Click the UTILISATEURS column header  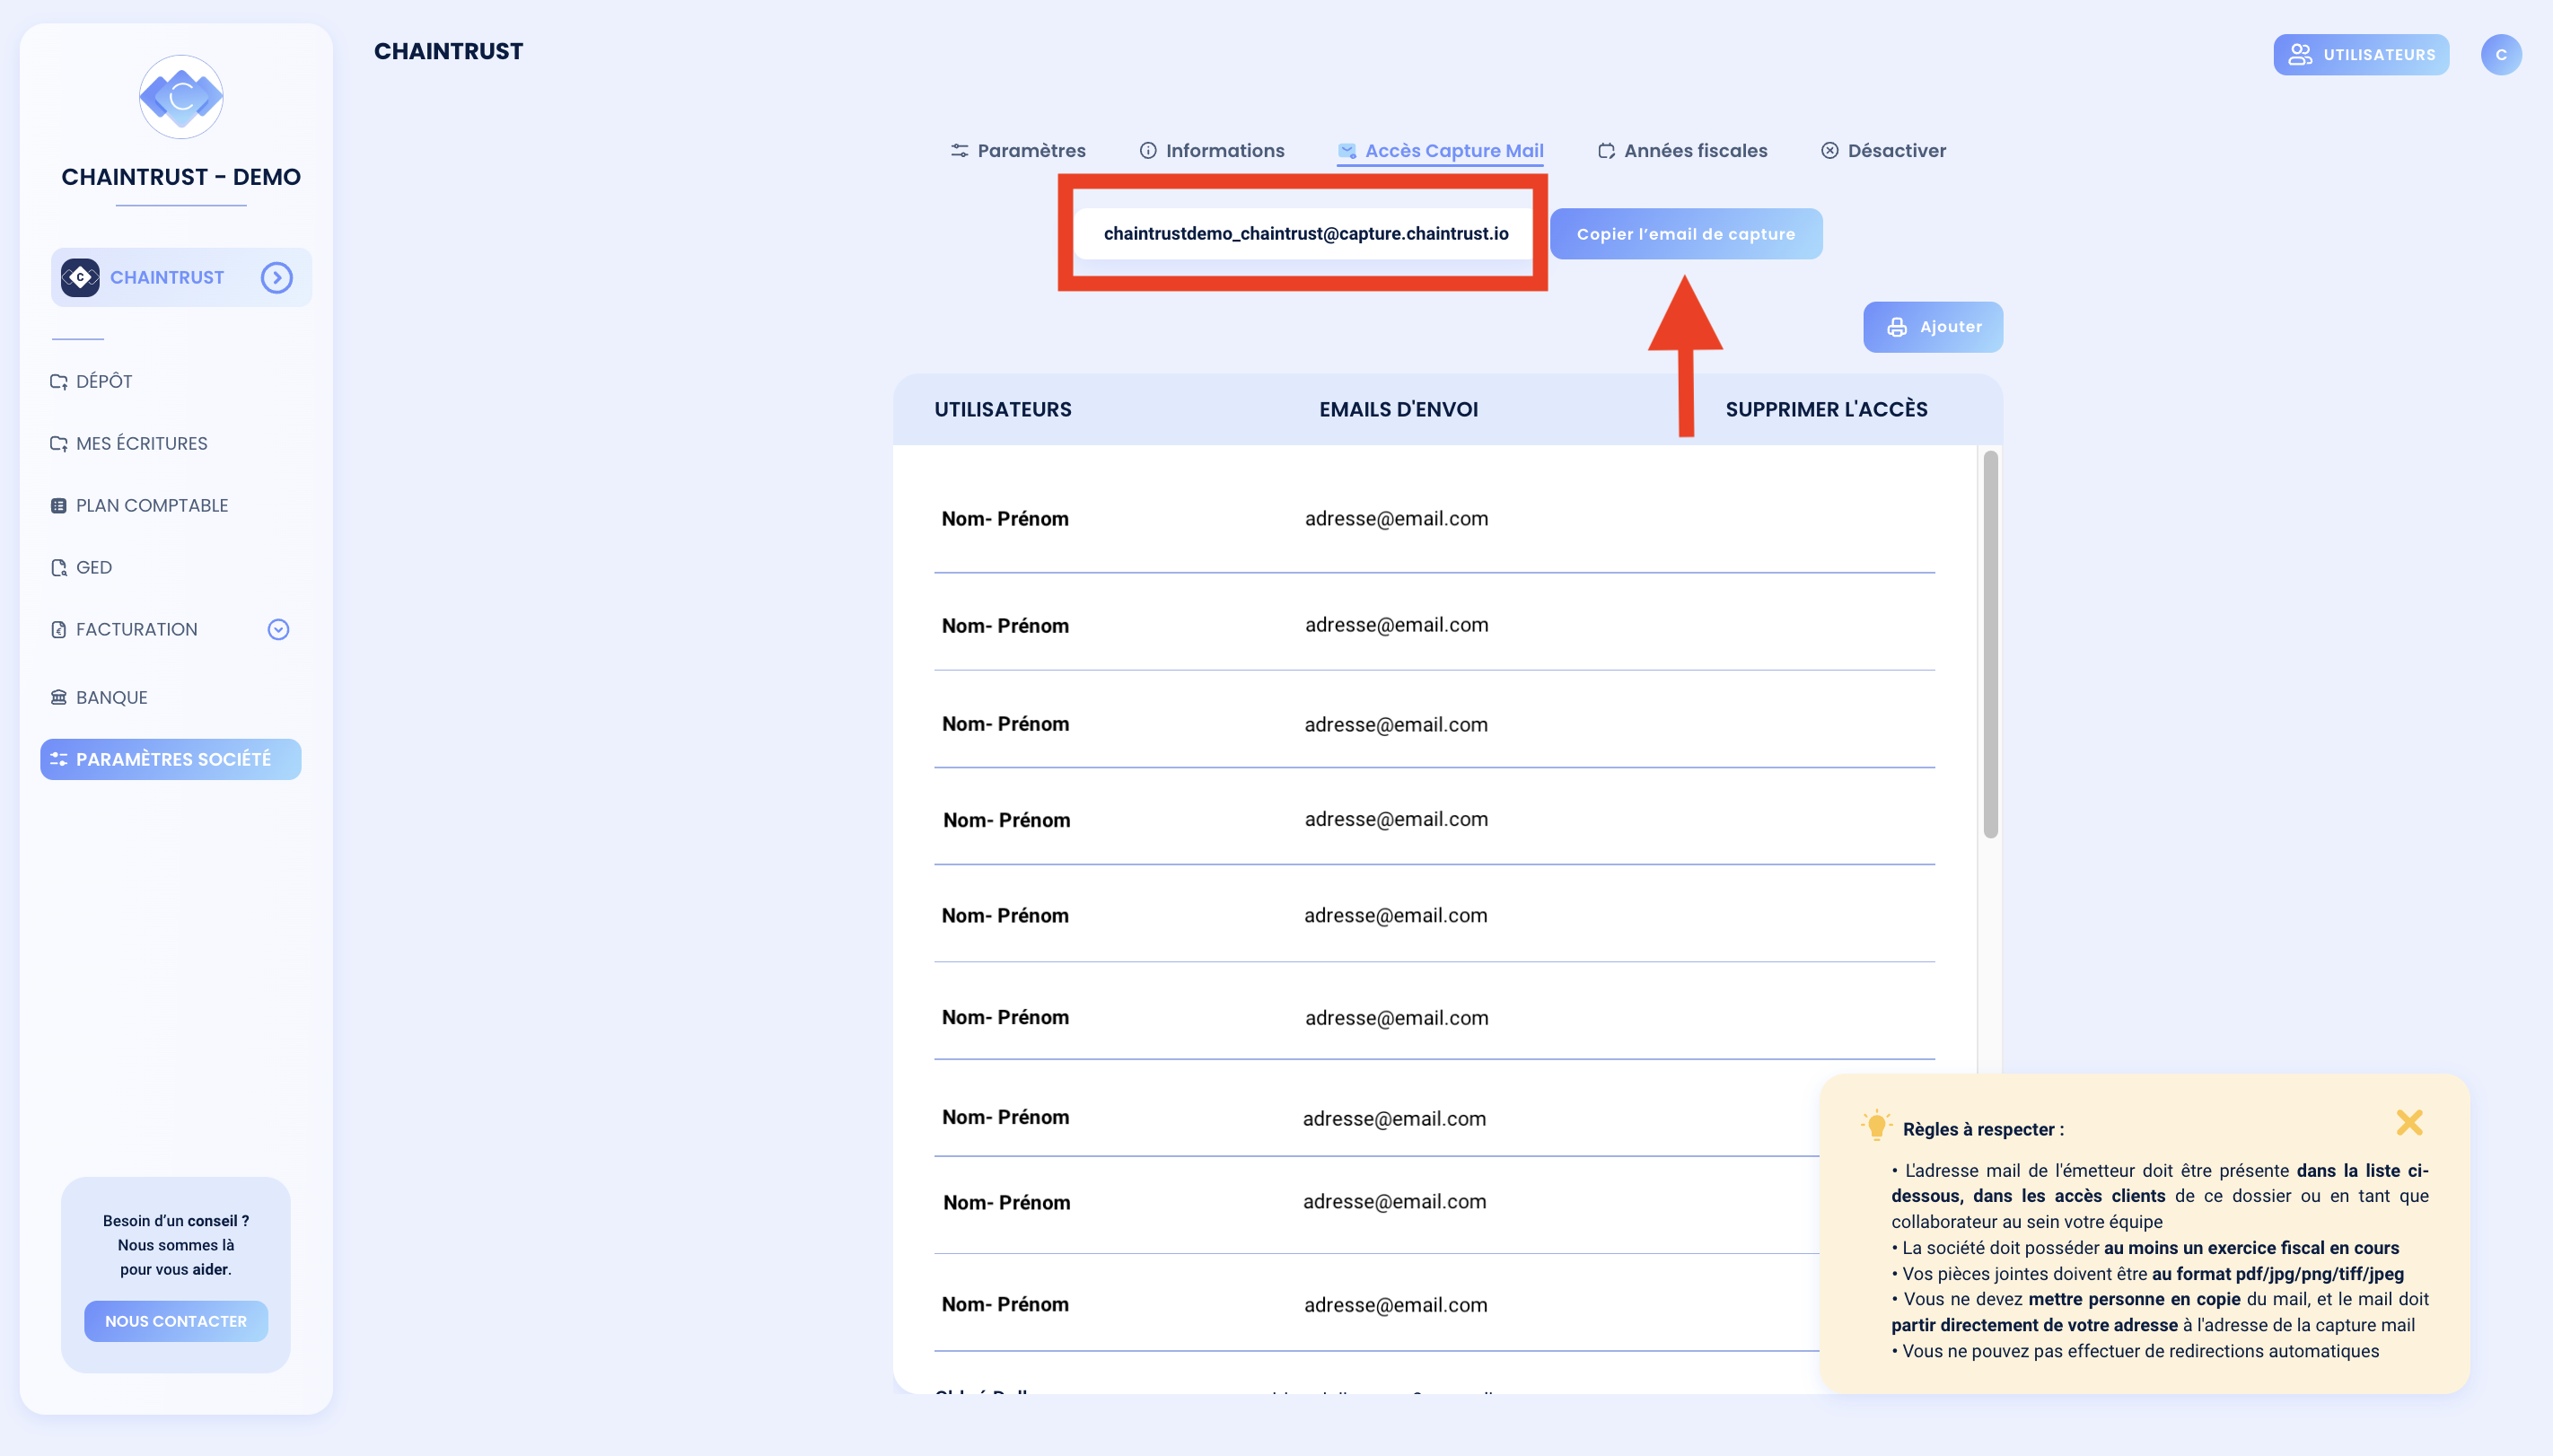tap(1003, 409)
